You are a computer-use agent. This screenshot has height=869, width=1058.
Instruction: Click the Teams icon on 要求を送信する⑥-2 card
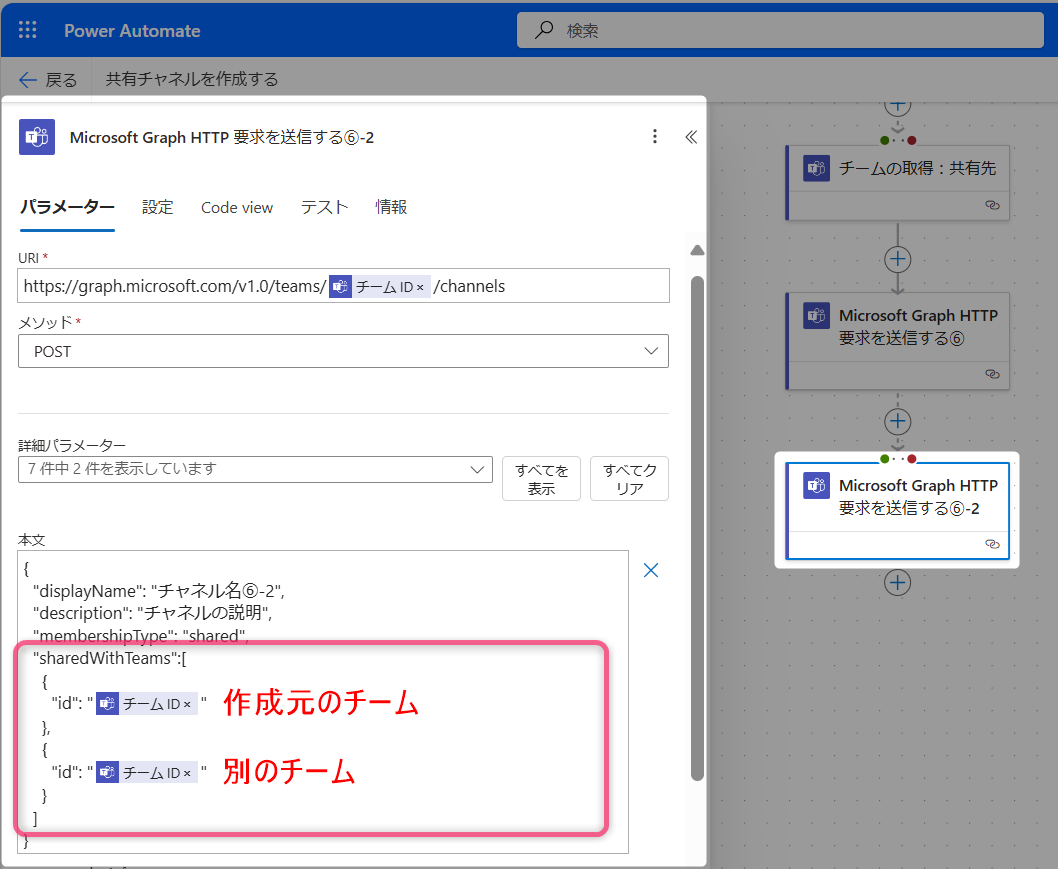[816, 486]
